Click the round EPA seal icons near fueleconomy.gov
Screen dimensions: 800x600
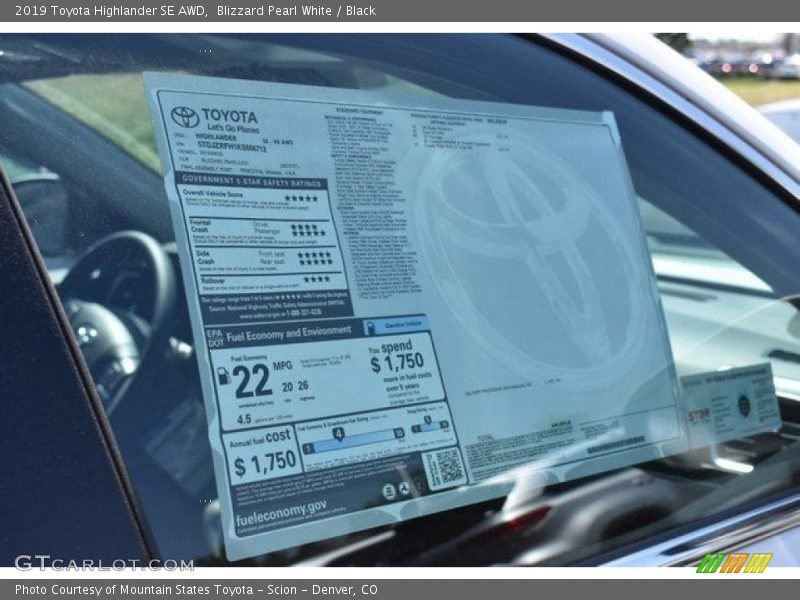click(x=397, y=490)
